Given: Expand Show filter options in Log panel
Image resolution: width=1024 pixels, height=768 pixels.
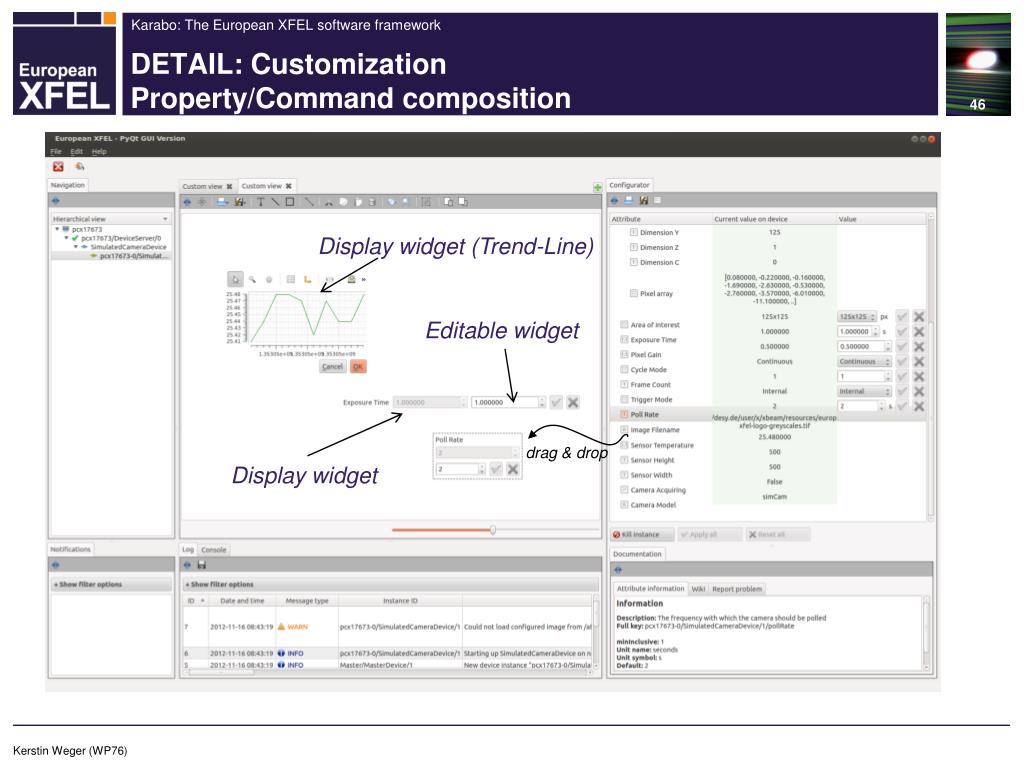Looking at the screenshot, I should click(x=391, y=584).
